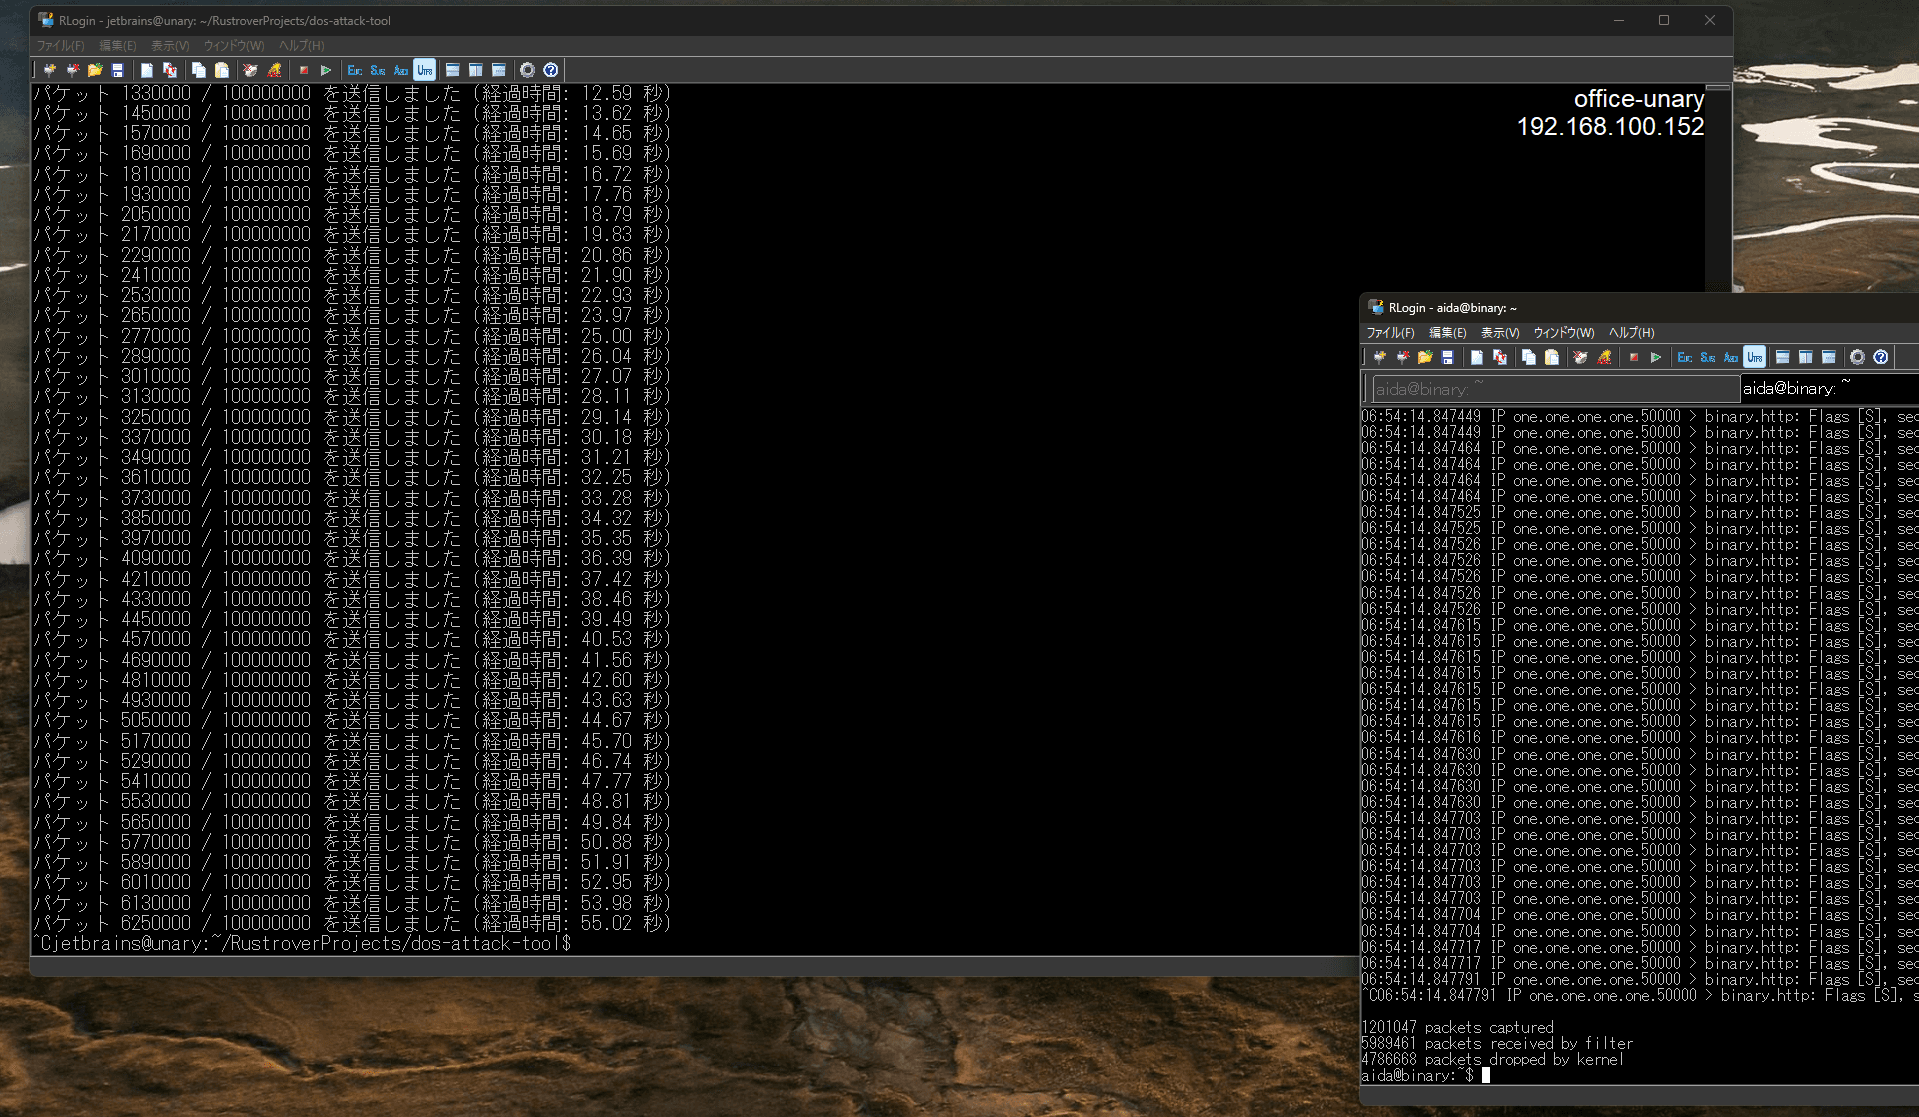Viewport: 1919px width, 1117px height.
Task: Click disconnect icon in jetbrains@unary window toolbar
Action: [x=72, y=70]
